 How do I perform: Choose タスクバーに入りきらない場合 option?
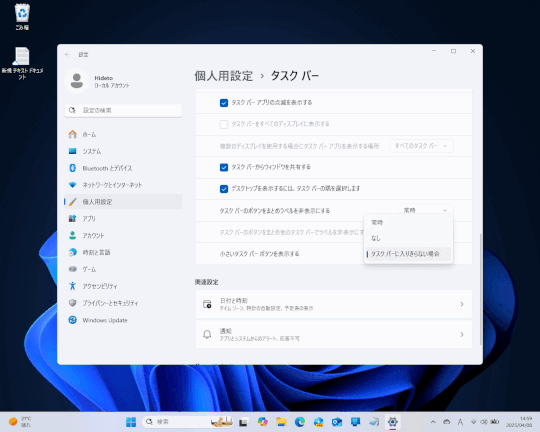click(408, 254)
